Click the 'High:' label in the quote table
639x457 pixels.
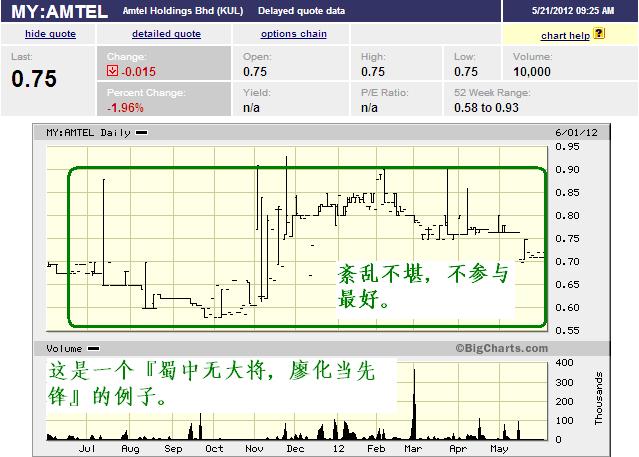pyautogui.click(x=373, y=57)
